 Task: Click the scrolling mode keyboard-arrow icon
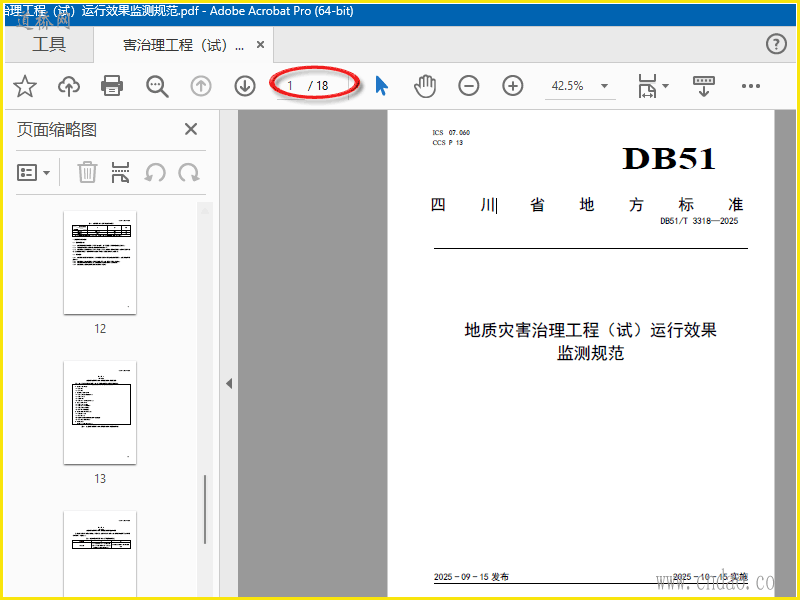pos(704,86)
